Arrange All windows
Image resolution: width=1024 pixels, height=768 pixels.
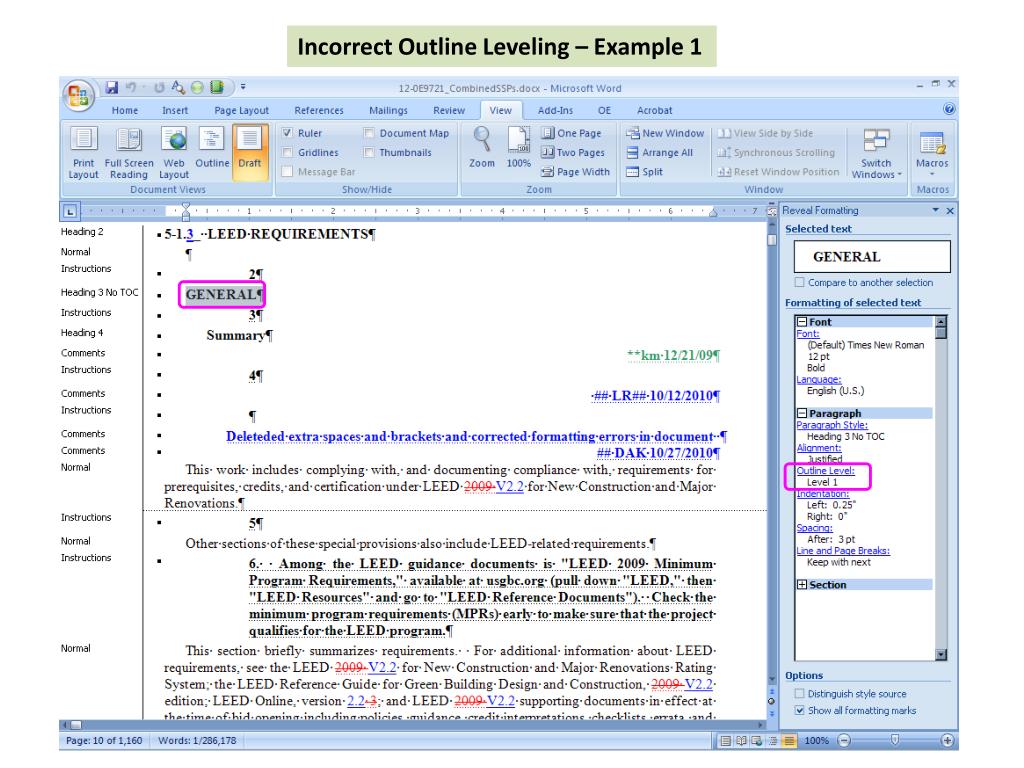click(660, 153)
